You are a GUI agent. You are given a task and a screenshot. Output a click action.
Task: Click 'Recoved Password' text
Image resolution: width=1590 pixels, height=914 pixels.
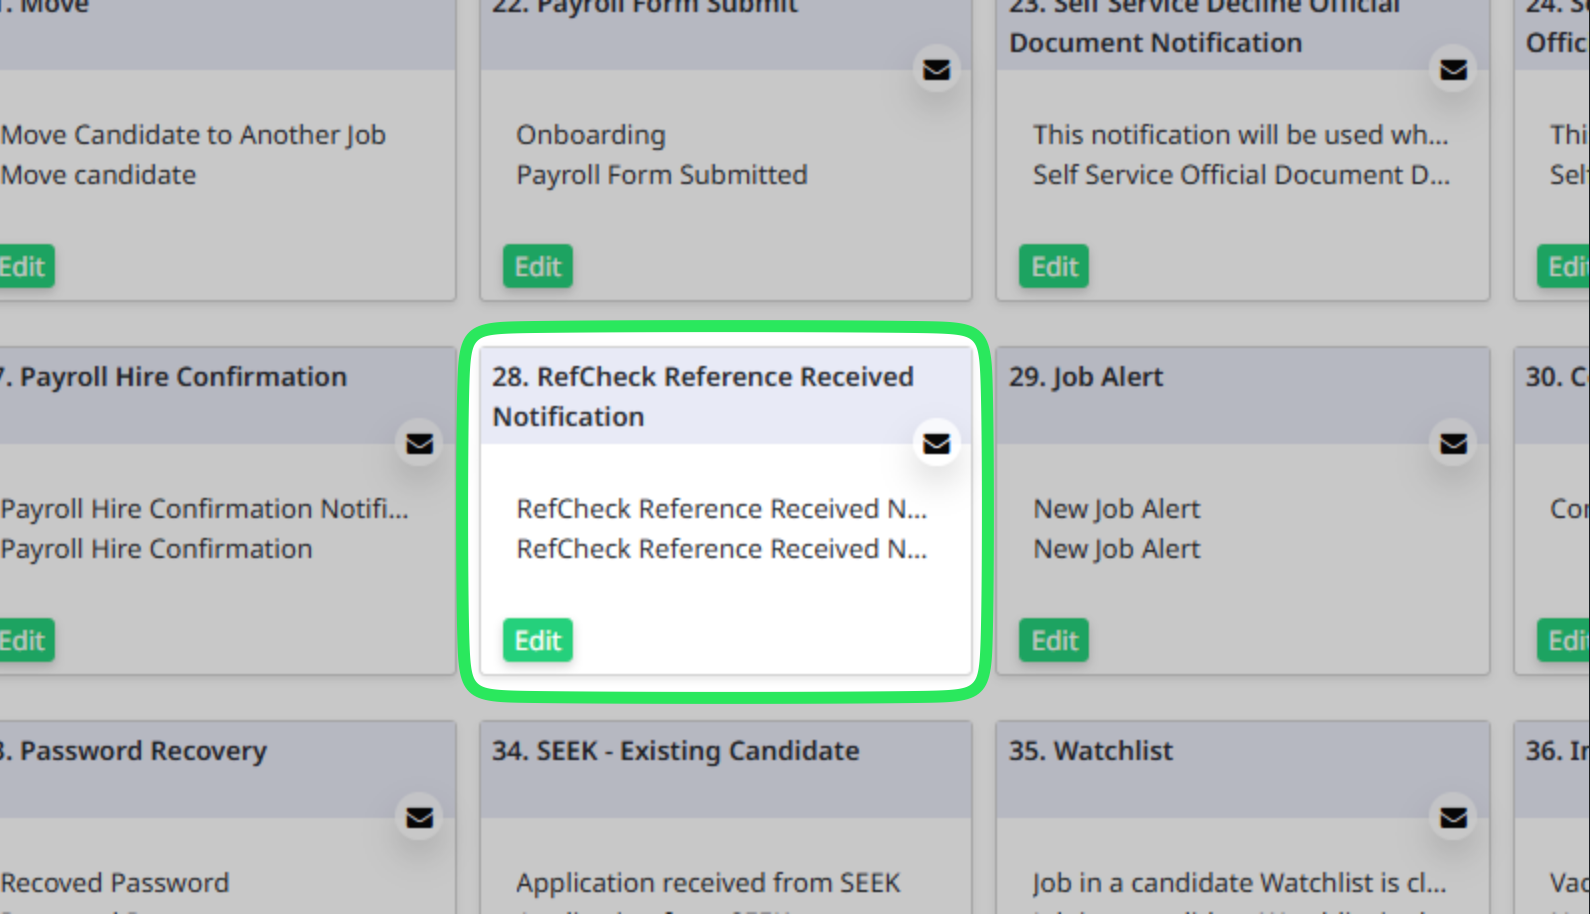(115, 883)
